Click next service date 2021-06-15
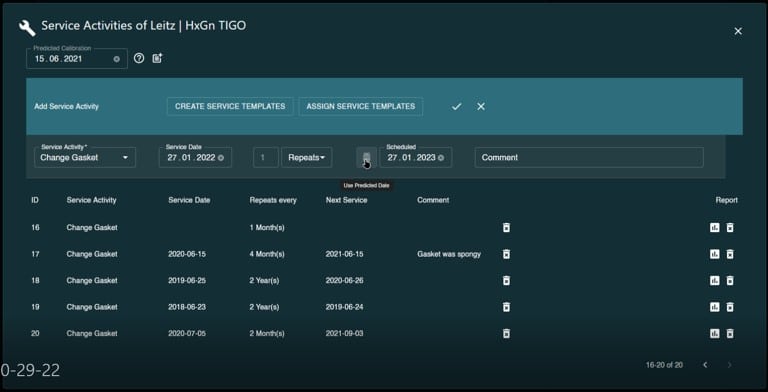 (x=344, y=254)
